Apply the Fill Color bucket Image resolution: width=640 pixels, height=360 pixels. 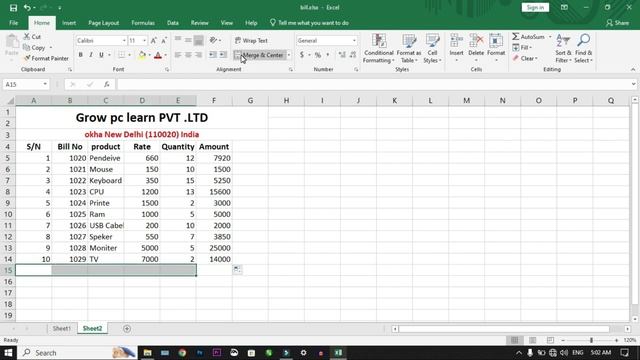pos(142,55)
